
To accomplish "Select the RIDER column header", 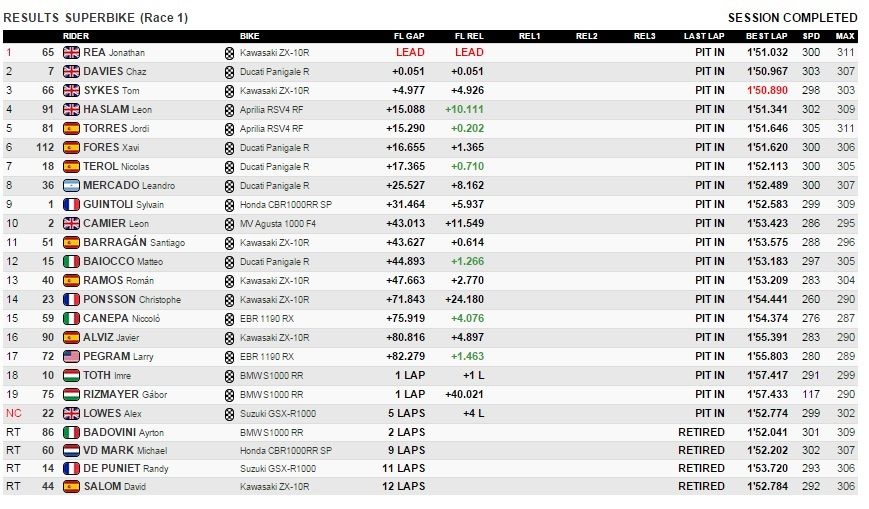I will point(76,36).
